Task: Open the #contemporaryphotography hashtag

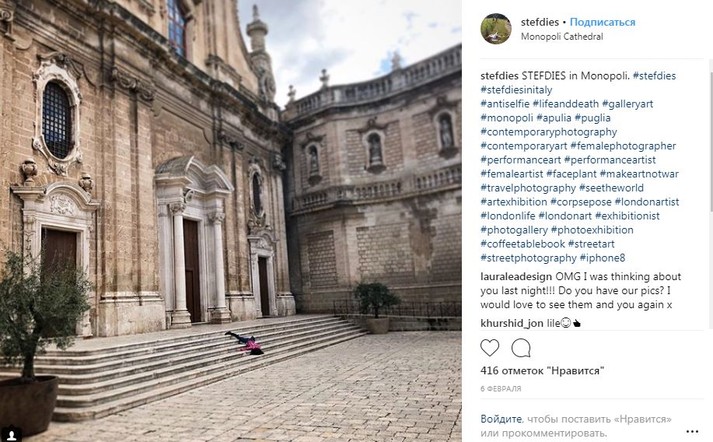Action: pos(548,132)
